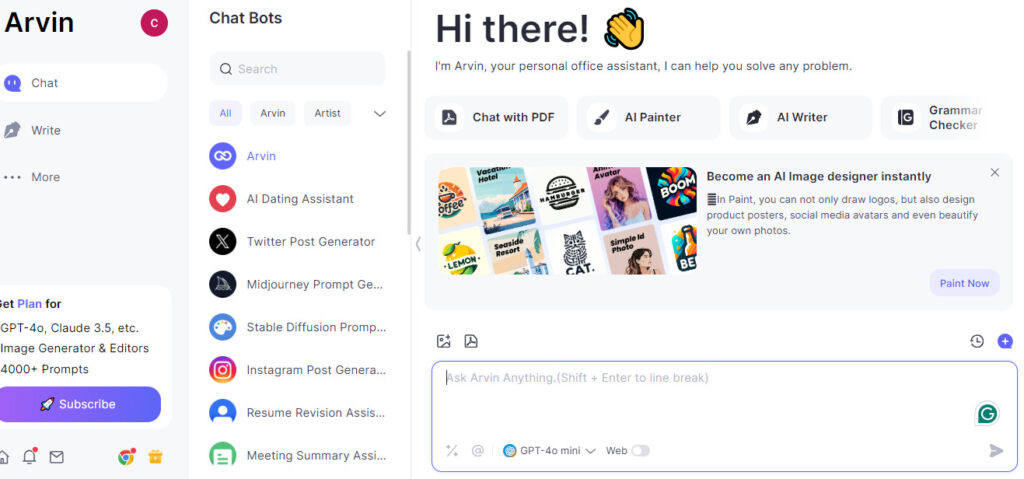
Task: Toggle the Web search switch
Action: click(x=640, y=450)
